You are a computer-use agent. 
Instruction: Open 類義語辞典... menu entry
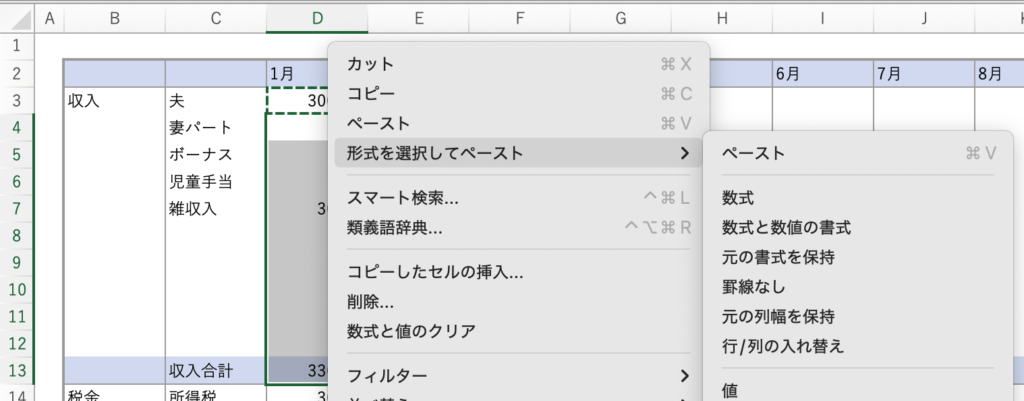(394, 227)
